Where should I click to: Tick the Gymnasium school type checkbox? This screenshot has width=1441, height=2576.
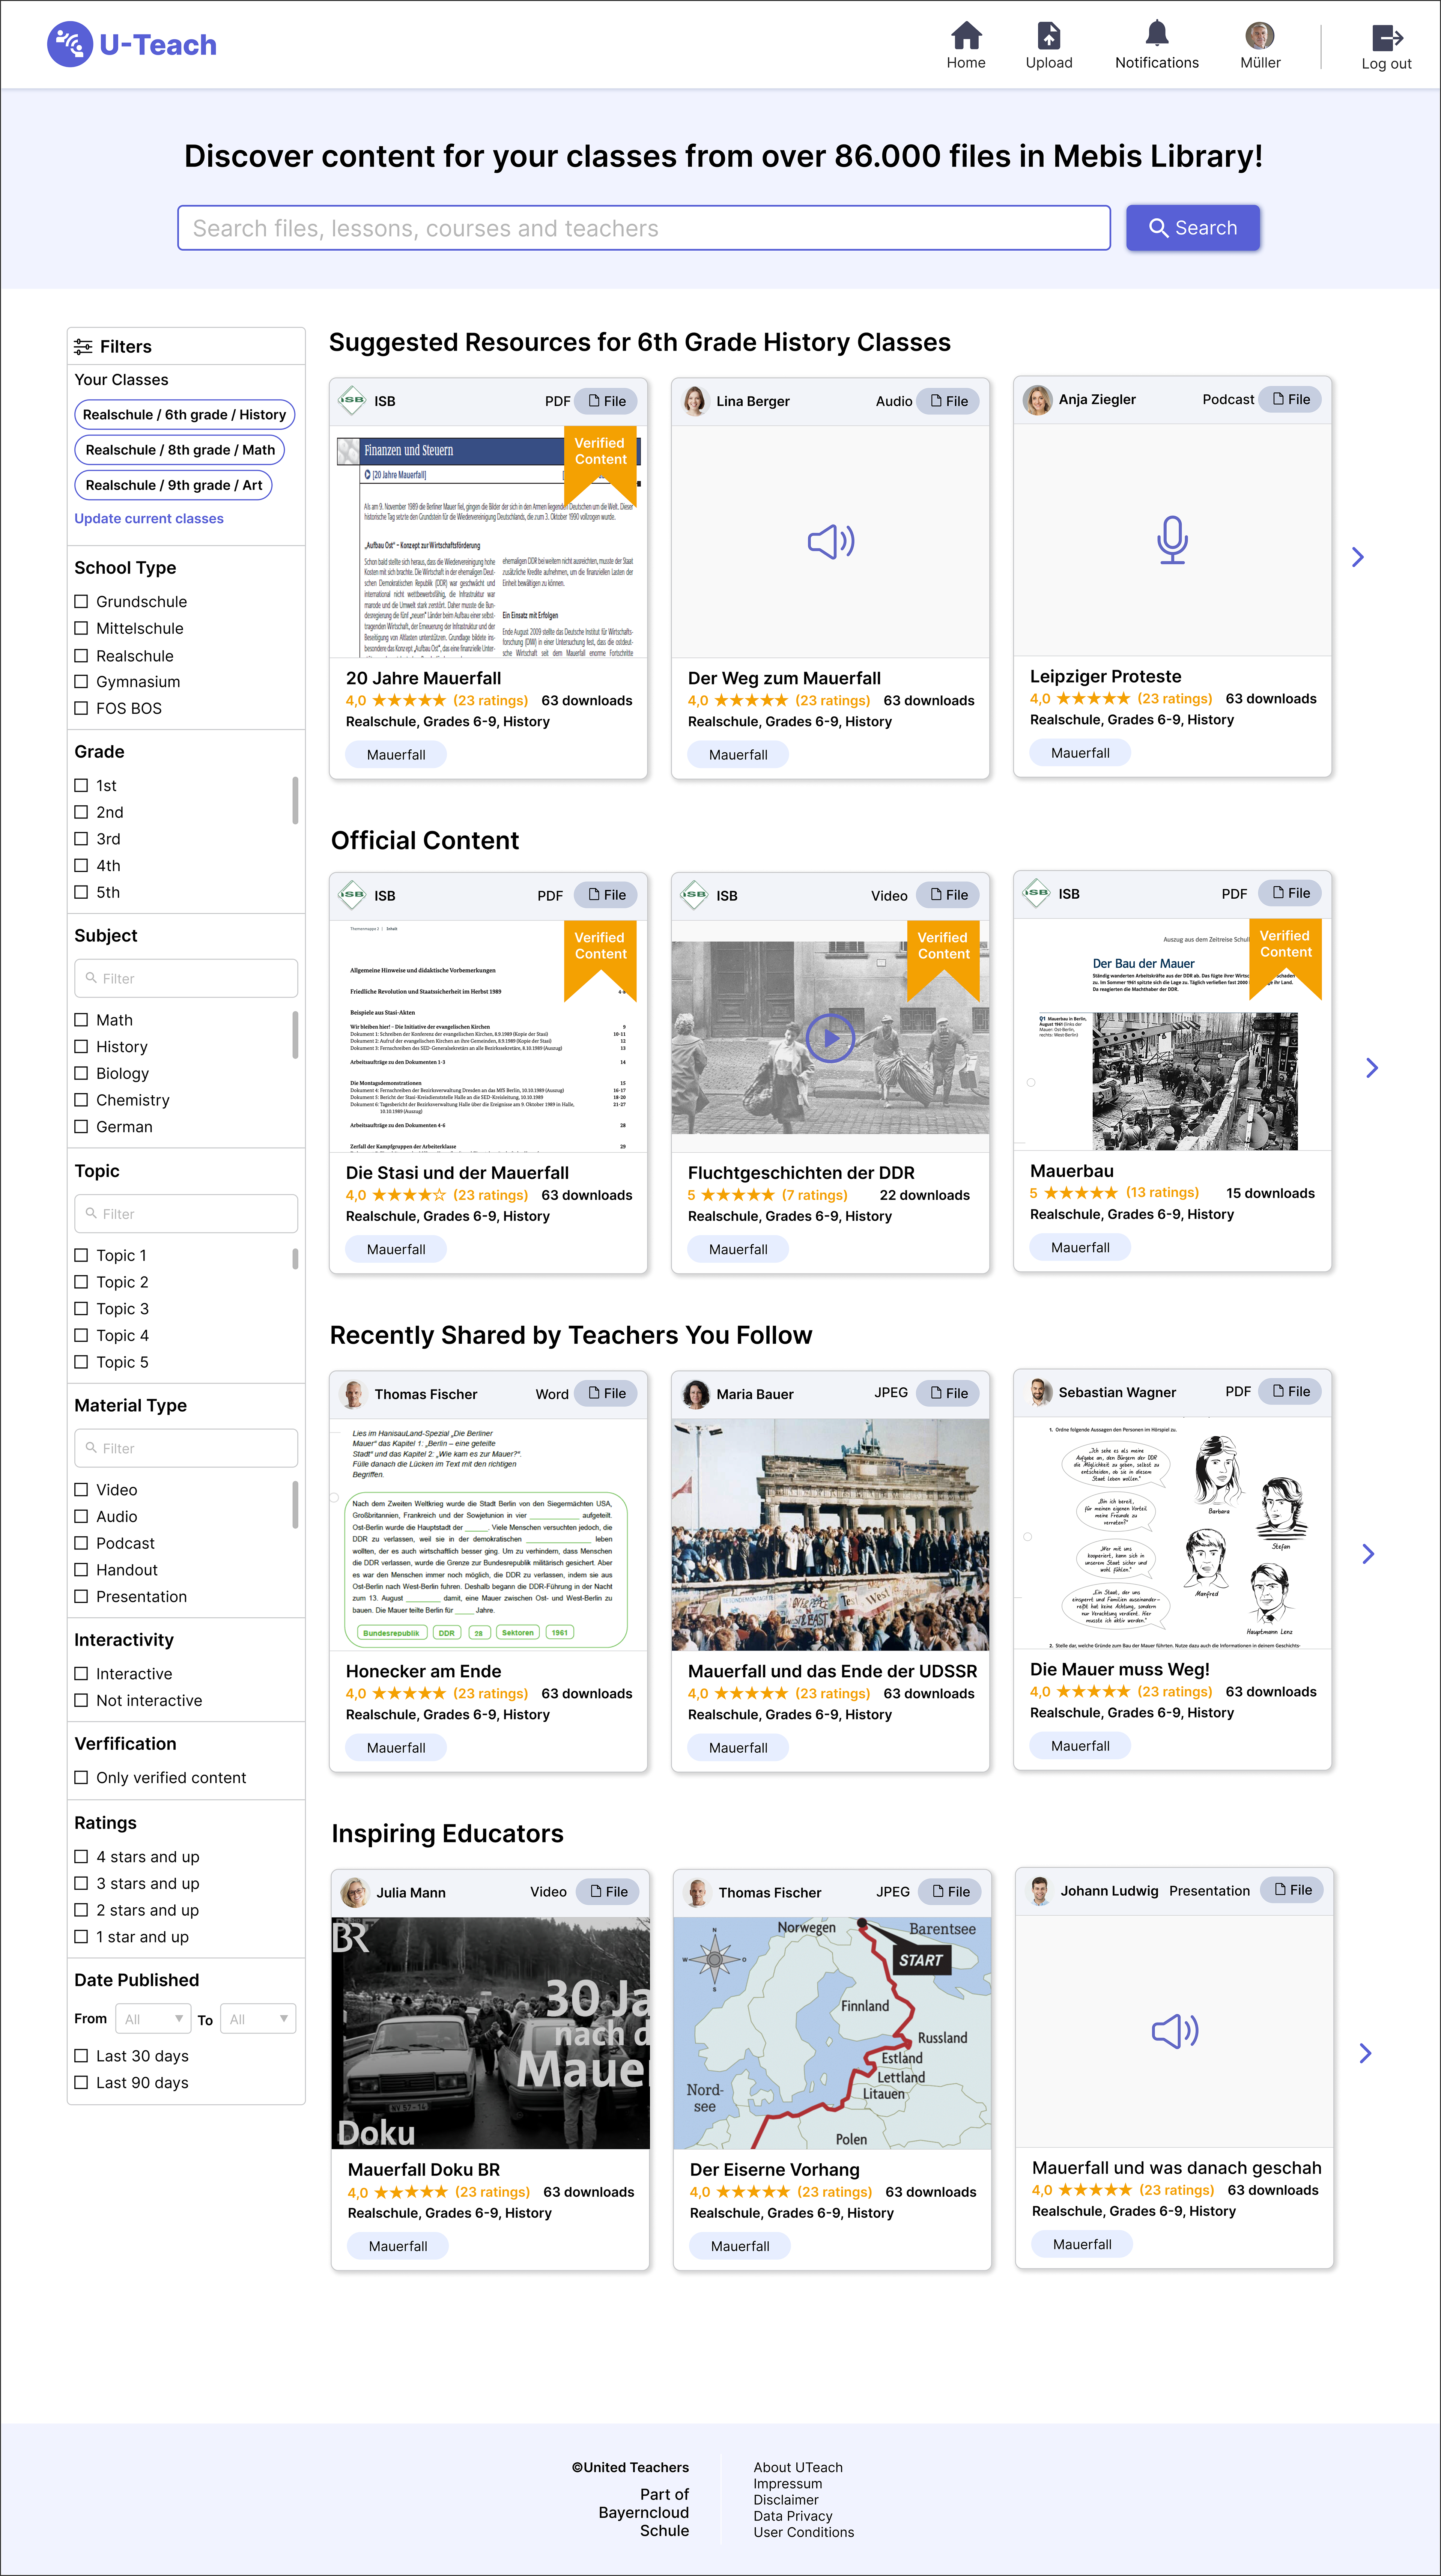point(81,682)
